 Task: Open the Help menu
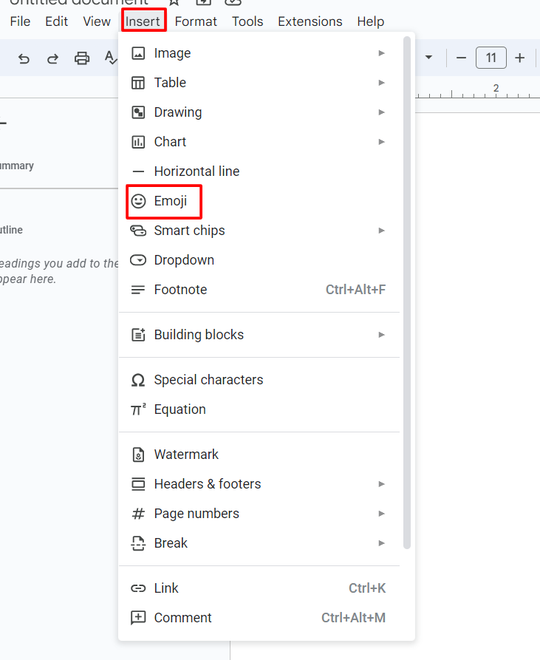[x=370, y=21]
